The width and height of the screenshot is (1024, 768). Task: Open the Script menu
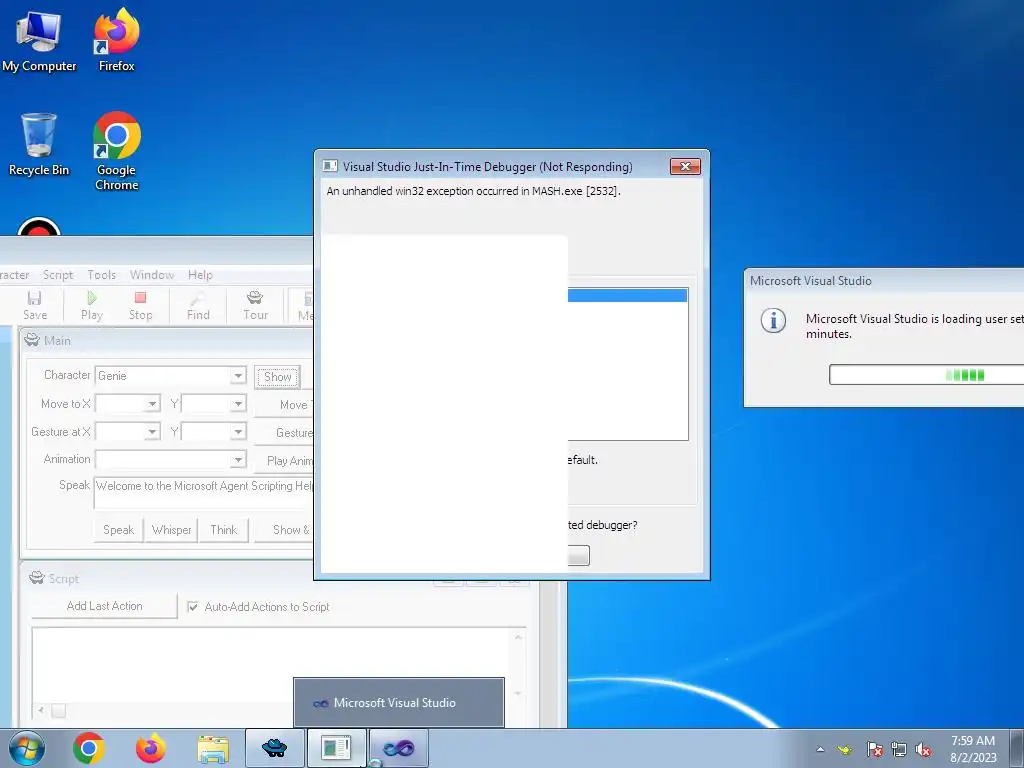pos(57,275)
